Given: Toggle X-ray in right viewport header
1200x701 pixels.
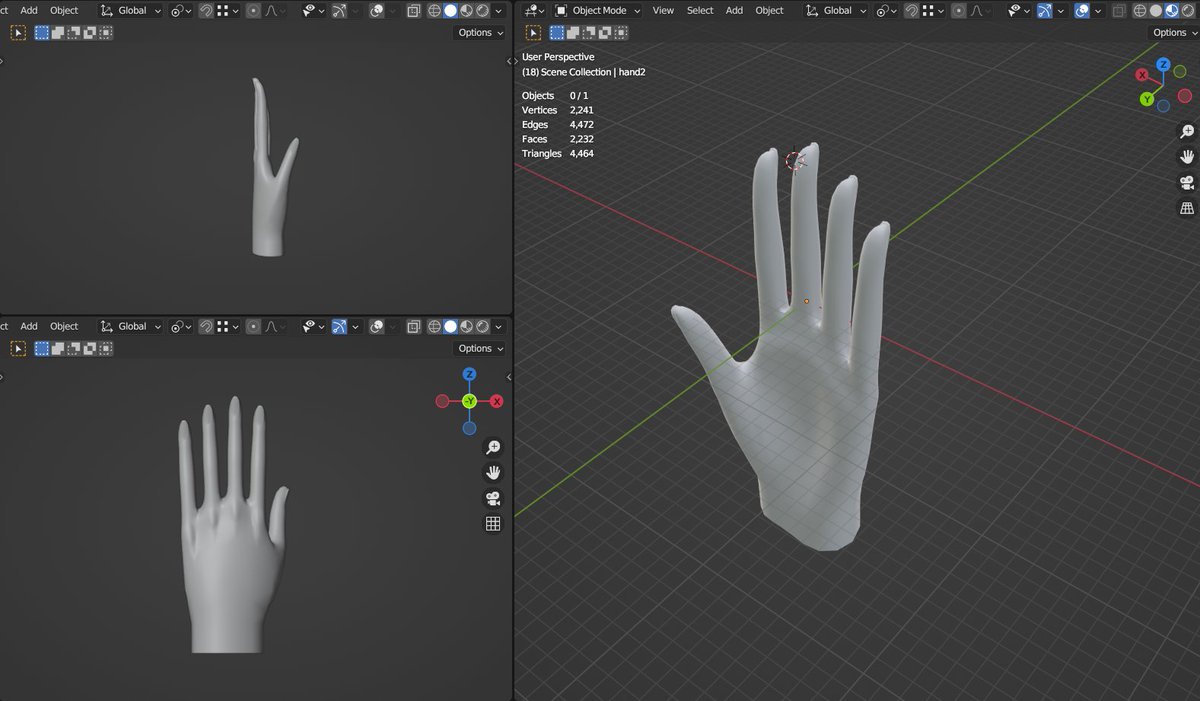Looking at the screenshot, I should click(1118, 10).
